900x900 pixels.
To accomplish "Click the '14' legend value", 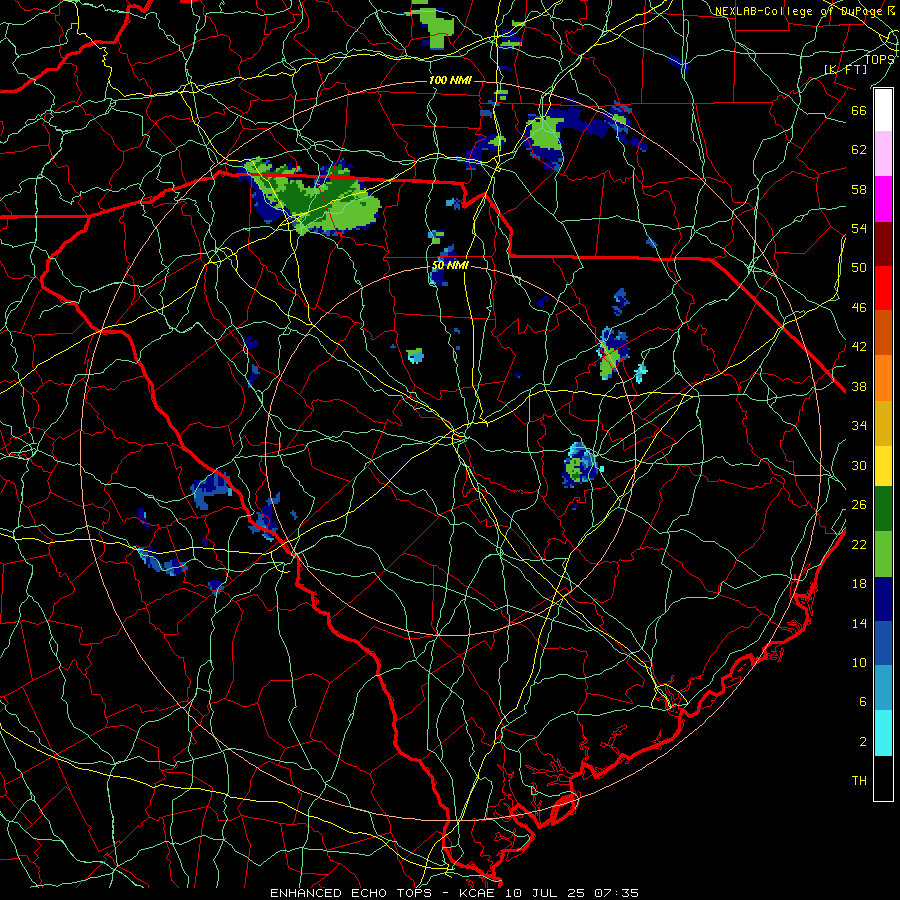I will 859,623.
